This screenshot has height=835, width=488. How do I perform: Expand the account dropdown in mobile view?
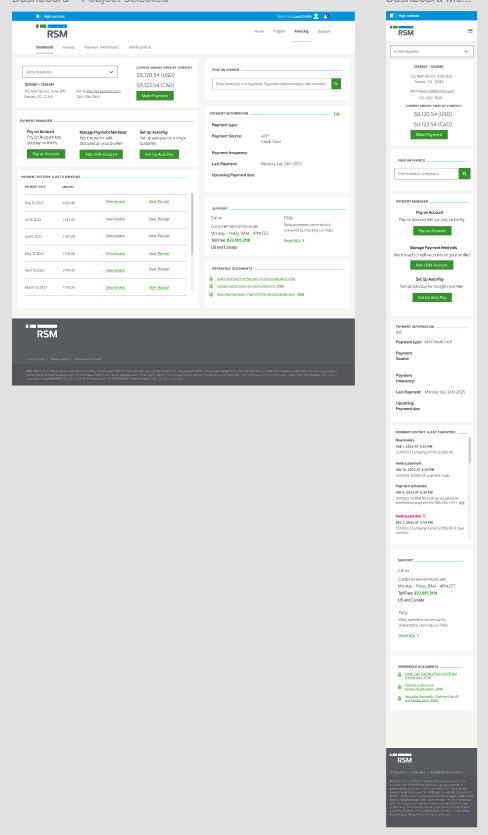point(432,52)
